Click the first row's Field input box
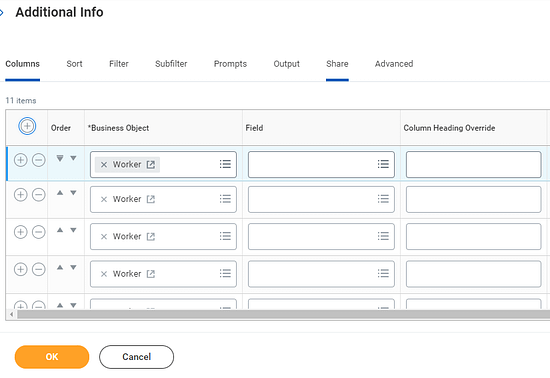This screenshot has height=378, width=550. [x=321, y=164]
